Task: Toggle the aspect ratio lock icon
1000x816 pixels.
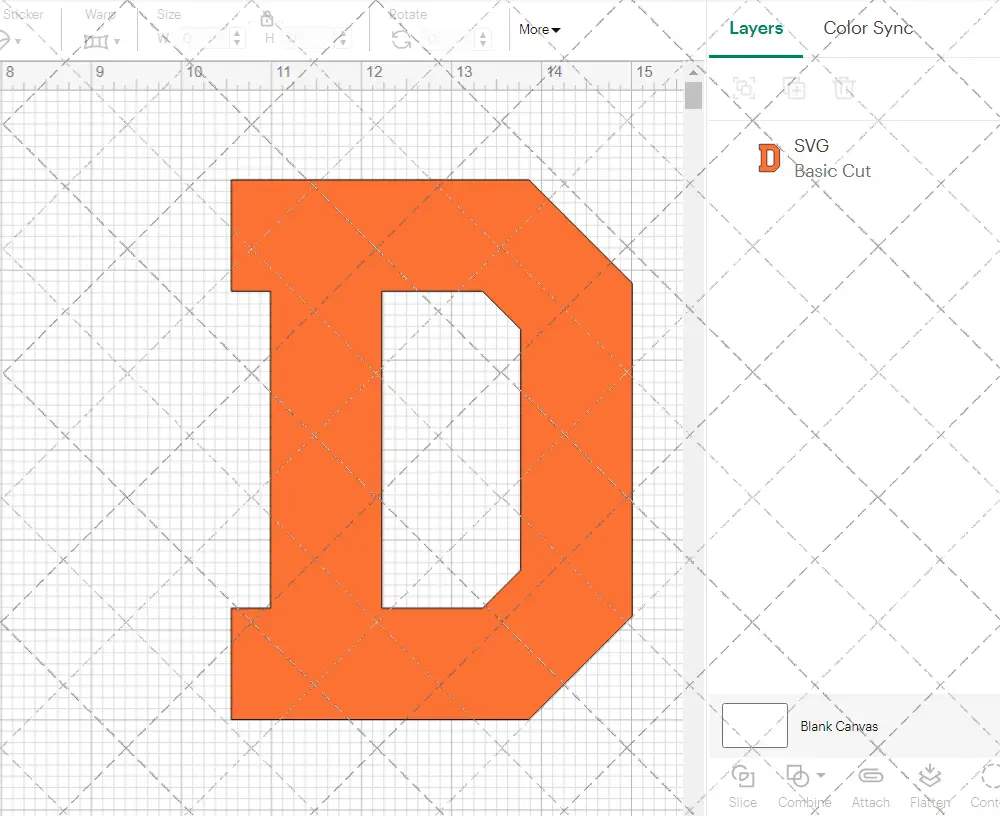Action: click(x=267, y=19)
